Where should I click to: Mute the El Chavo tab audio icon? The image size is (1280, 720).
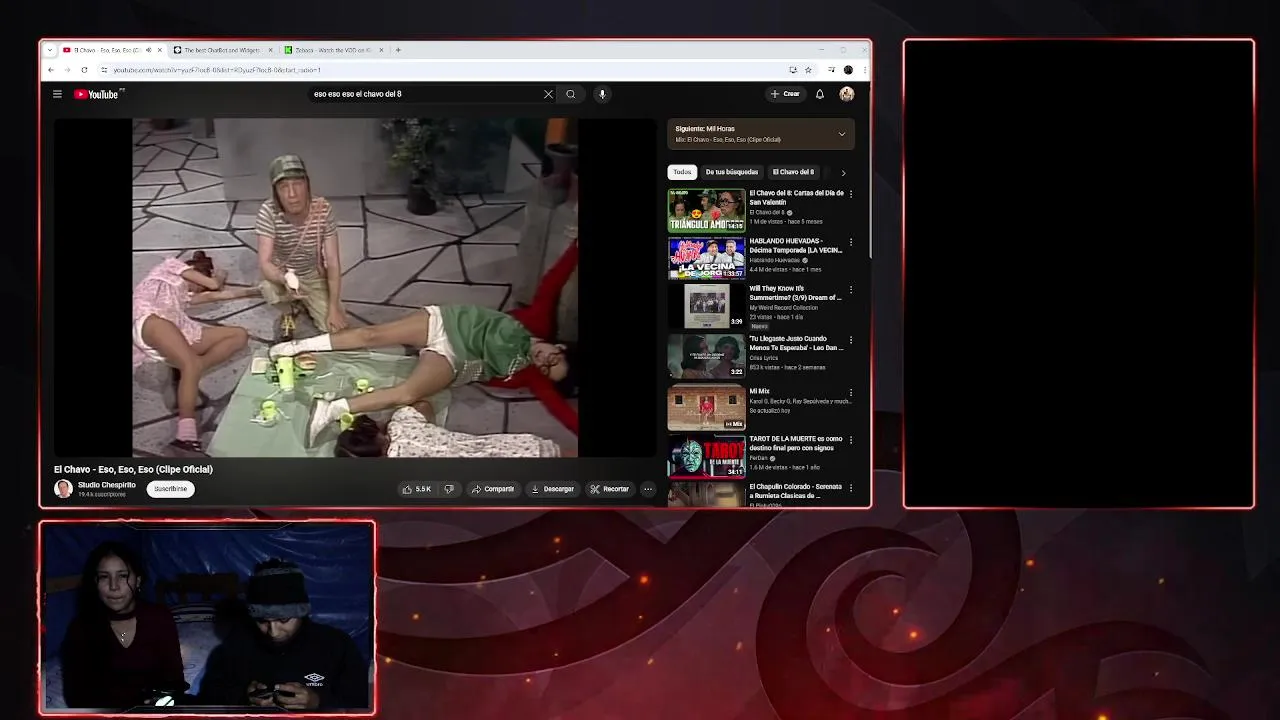tap(148, 50)
